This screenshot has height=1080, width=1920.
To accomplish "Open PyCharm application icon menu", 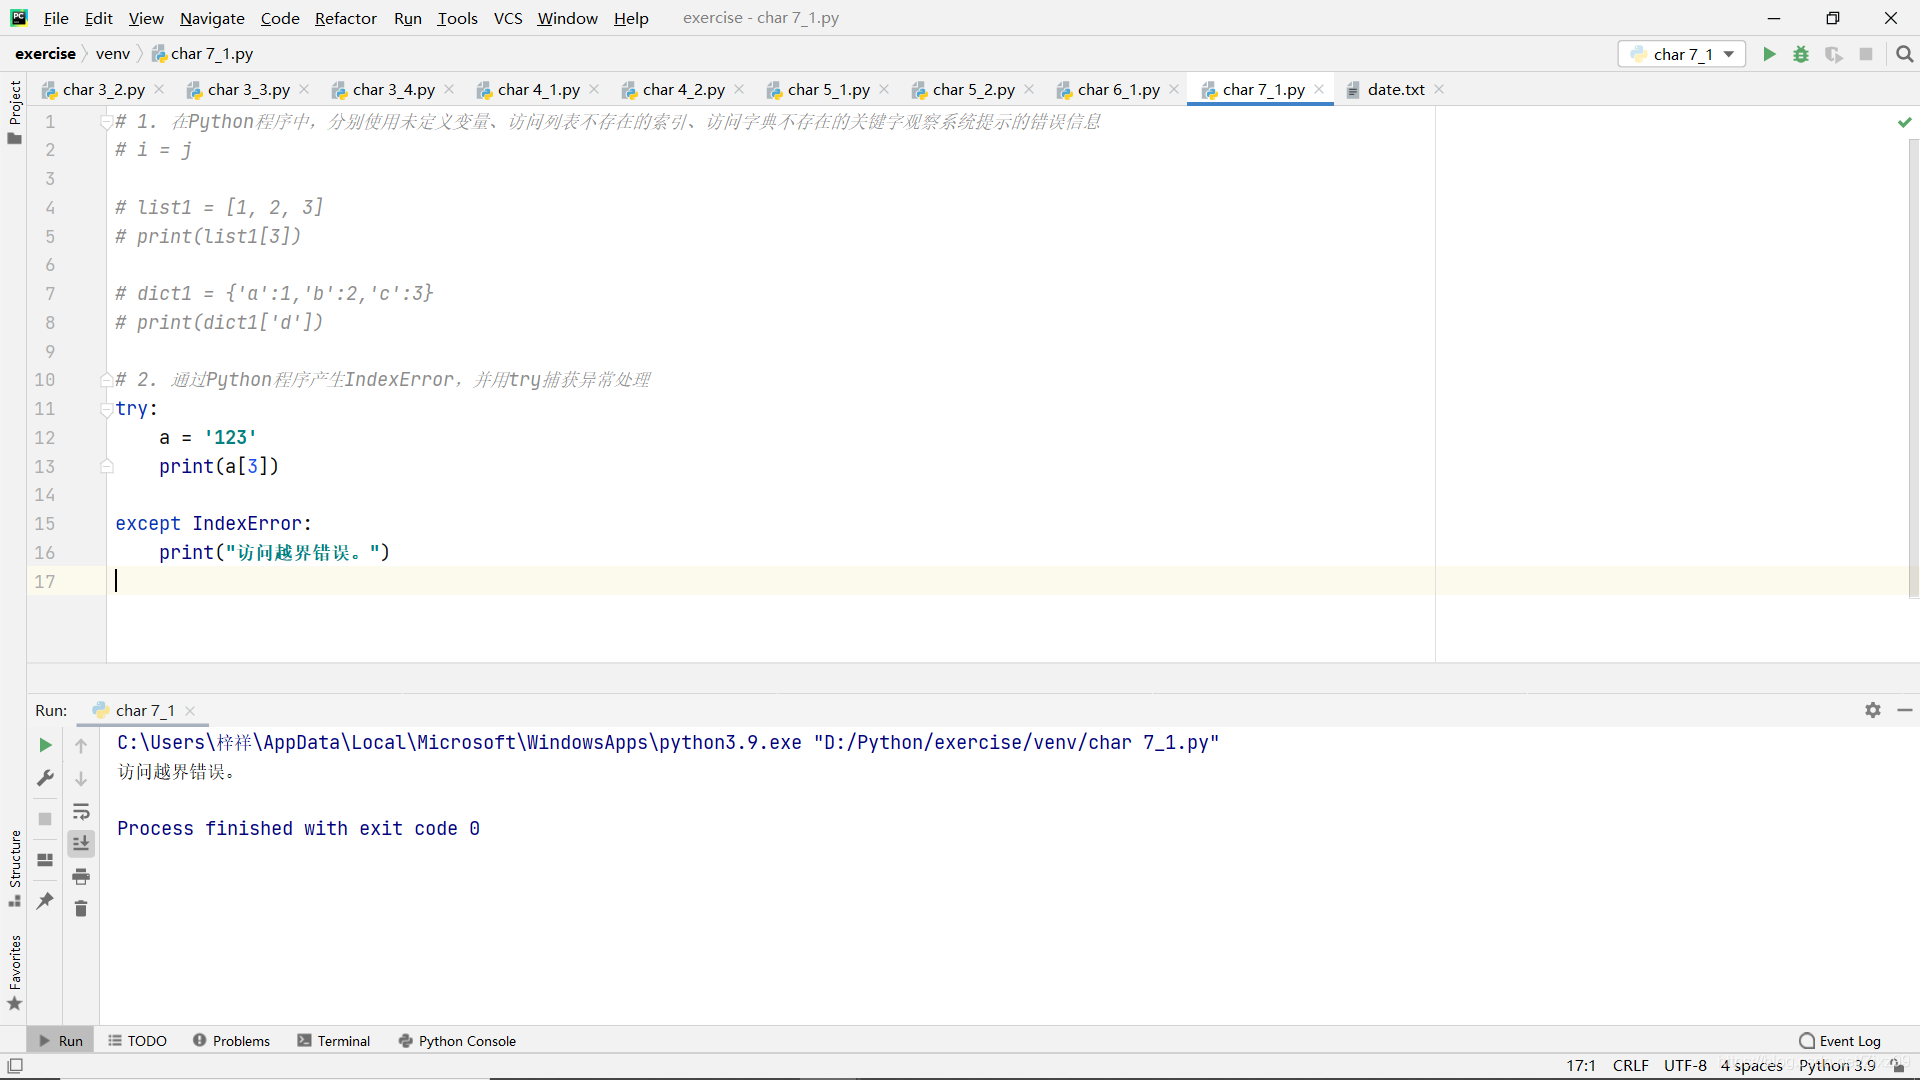I will click(19, 18).
